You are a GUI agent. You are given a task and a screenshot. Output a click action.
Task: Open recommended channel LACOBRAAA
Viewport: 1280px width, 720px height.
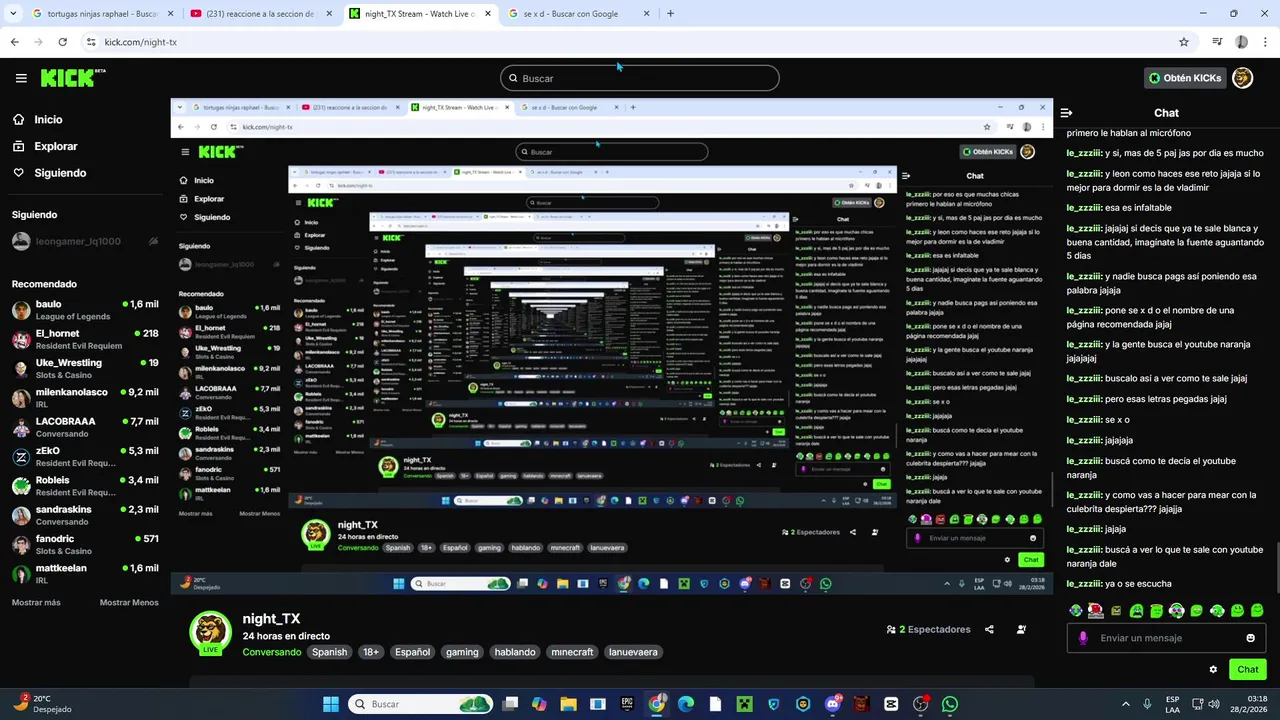click(x=85, y=427)
